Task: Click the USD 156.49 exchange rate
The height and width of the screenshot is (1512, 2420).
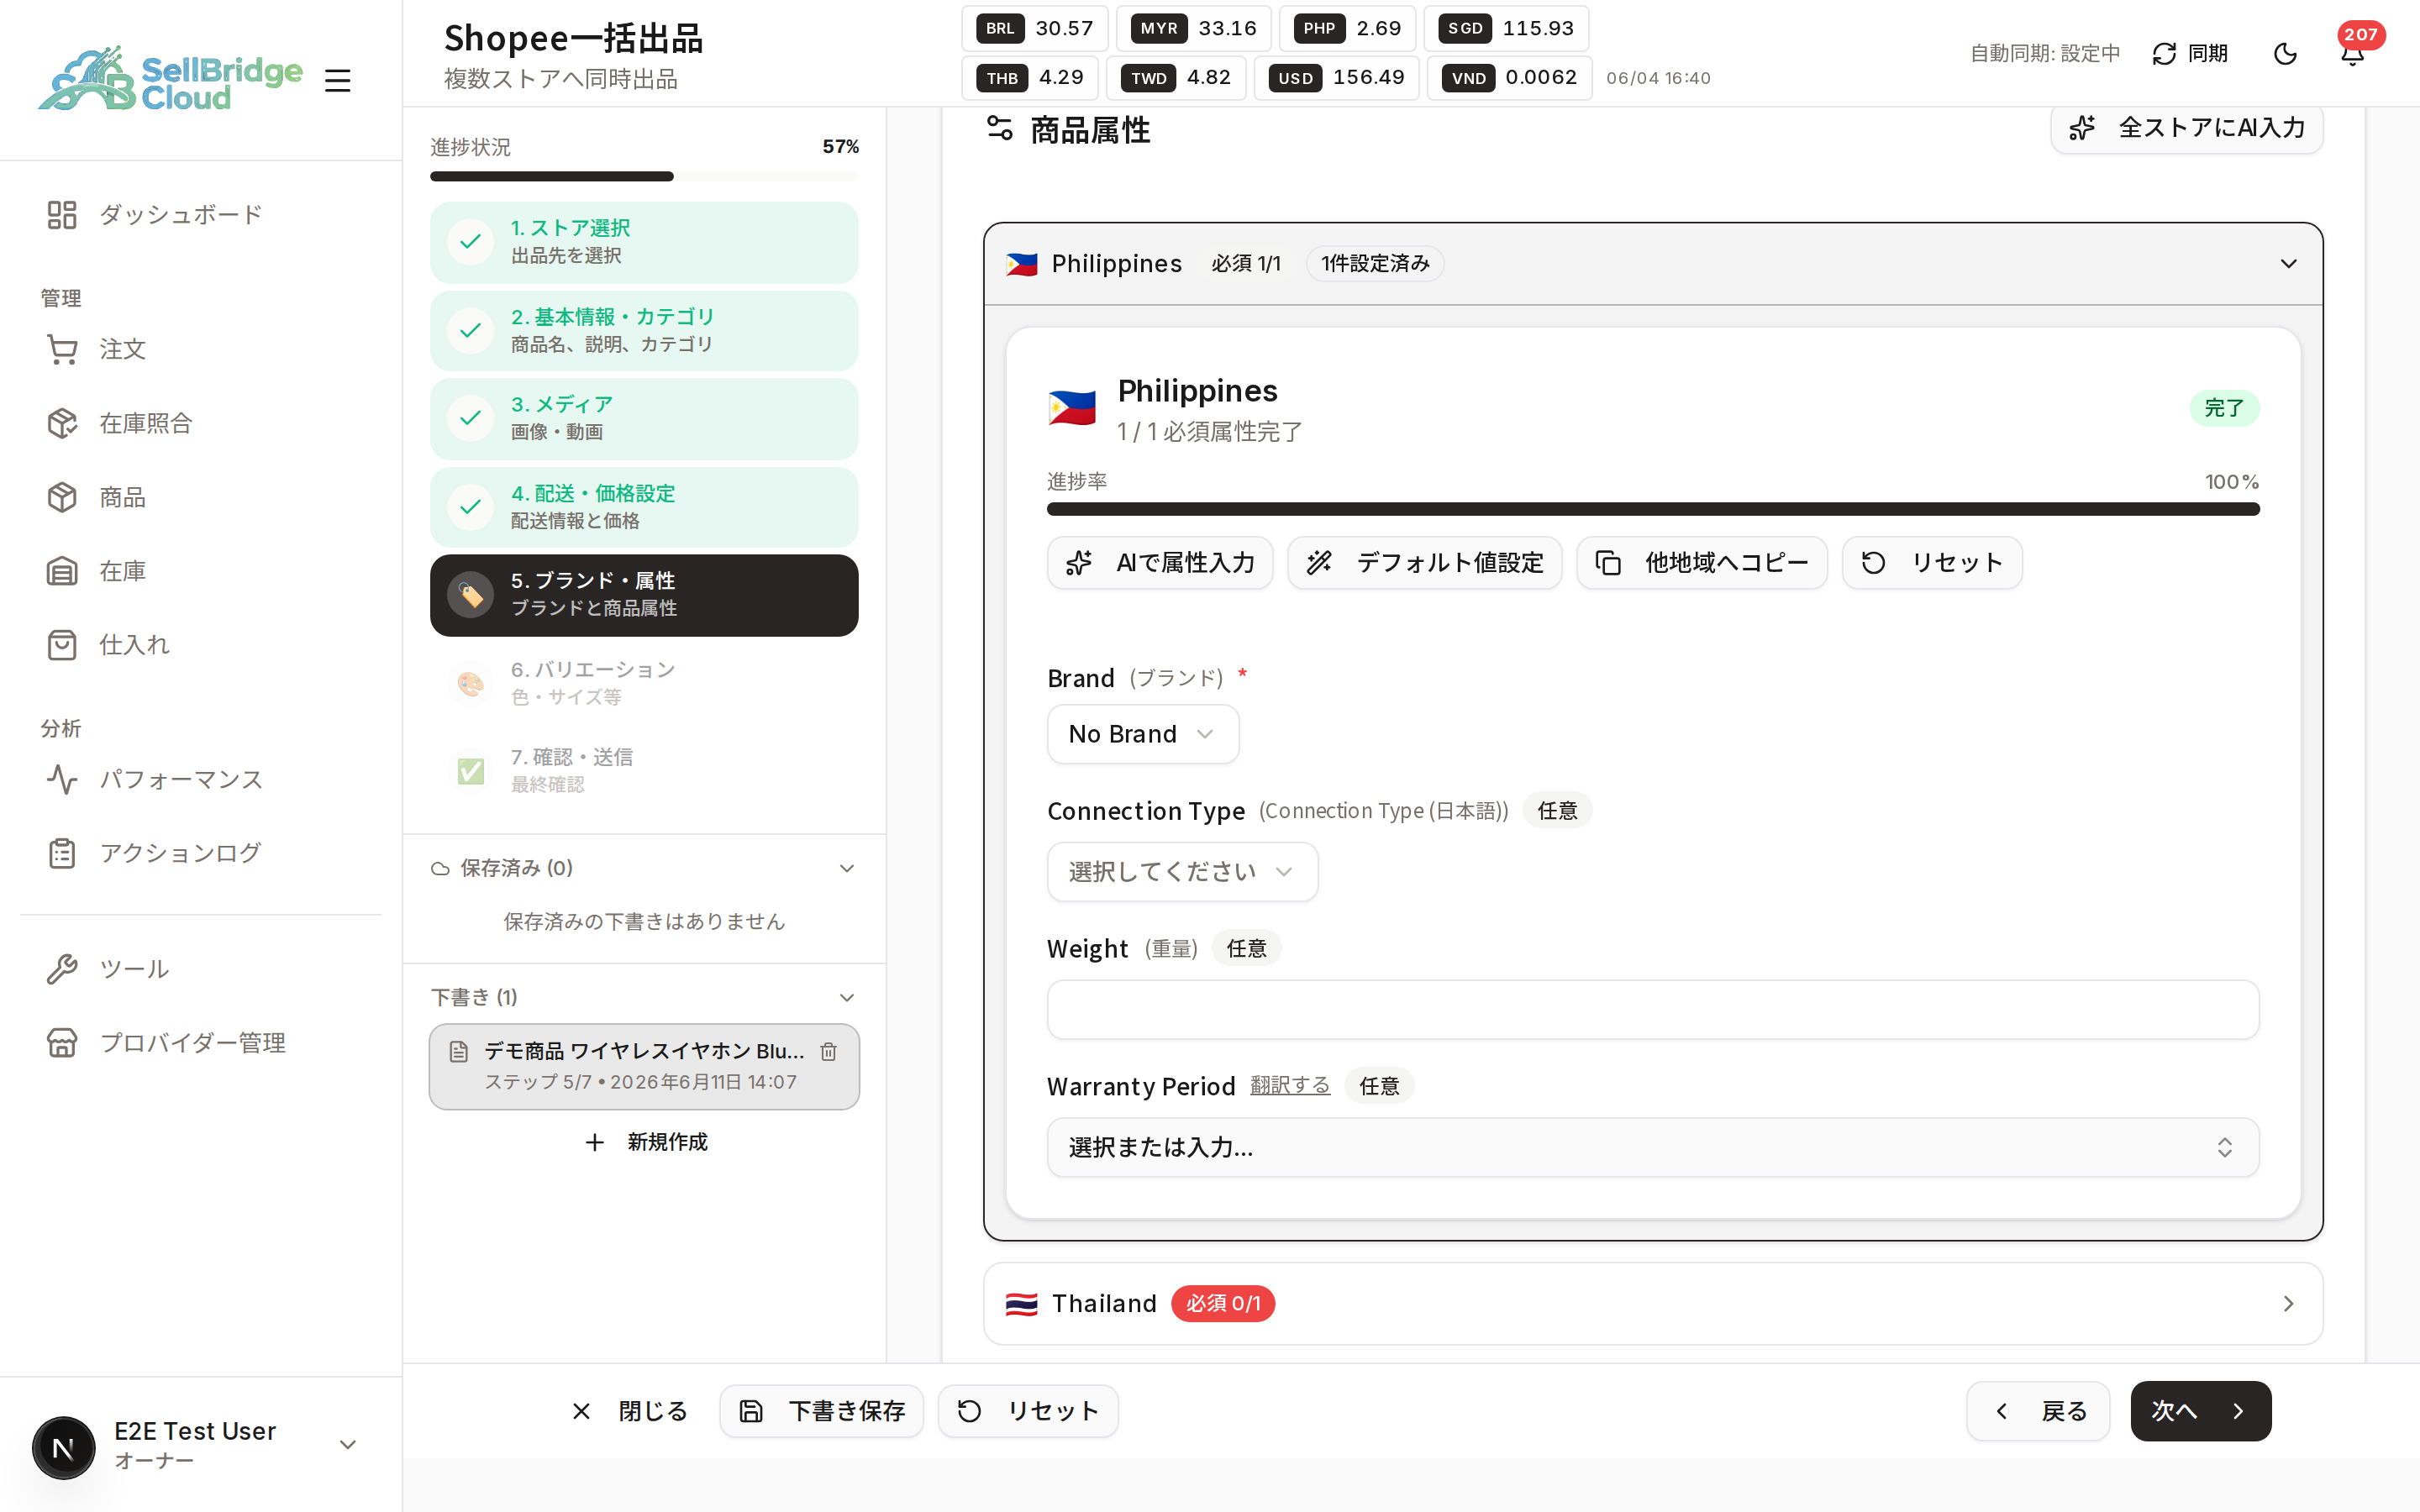Action: coord(1337,78)
